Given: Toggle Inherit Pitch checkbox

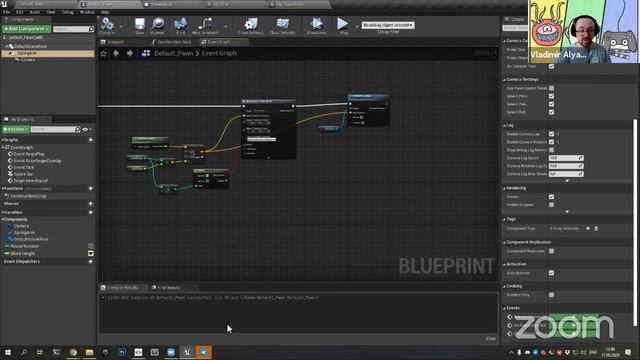Looking at the screenshot, I should click(551, 96).
